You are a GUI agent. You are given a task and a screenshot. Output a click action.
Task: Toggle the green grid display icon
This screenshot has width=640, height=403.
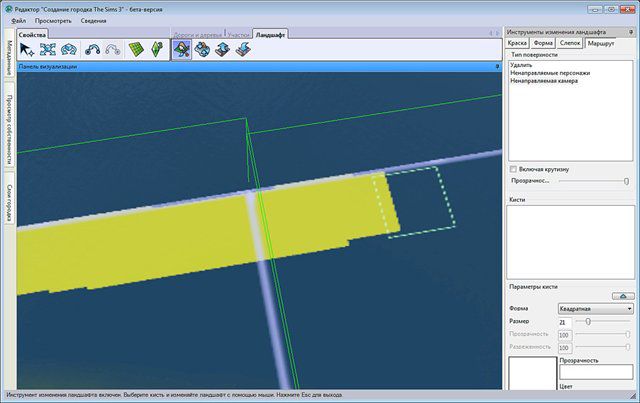137,50
